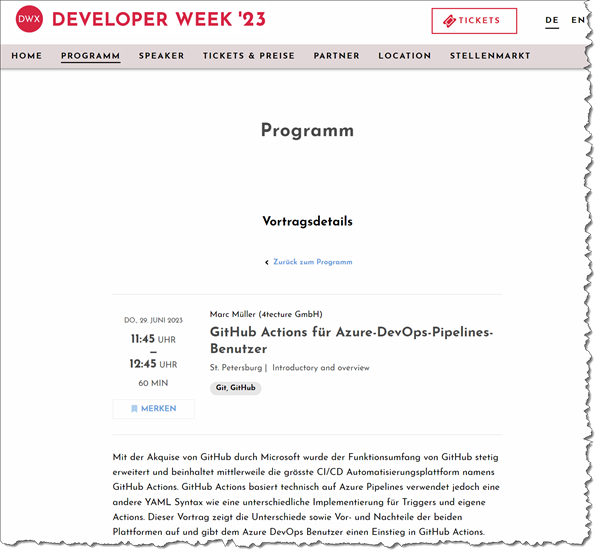Select the Git, GitHub tag
Screen dimensions: 600x555
pos(235,388)
